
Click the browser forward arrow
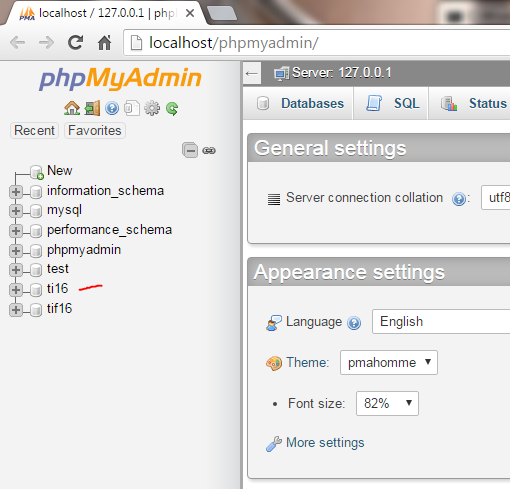tap(46, 43)
